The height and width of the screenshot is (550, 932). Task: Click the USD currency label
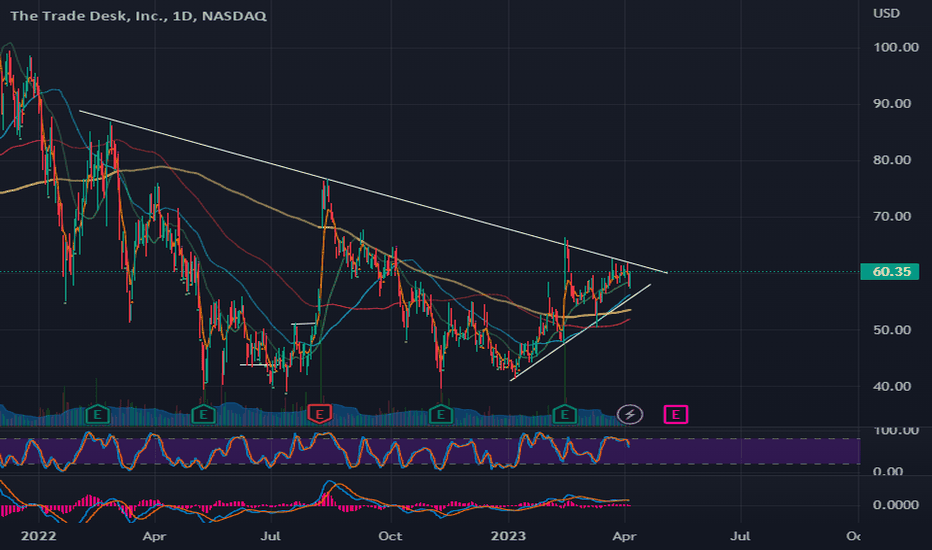pos(886,13)
